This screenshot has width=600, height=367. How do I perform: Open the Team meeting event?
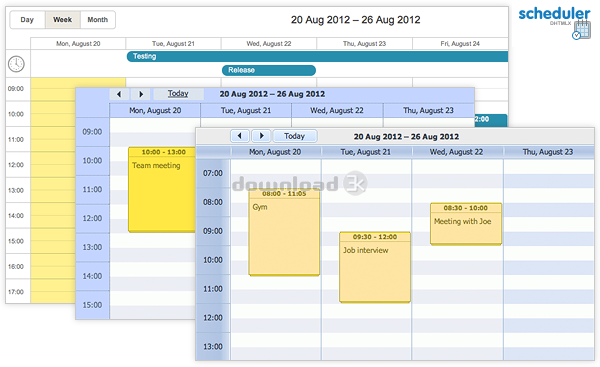[162, 190]
